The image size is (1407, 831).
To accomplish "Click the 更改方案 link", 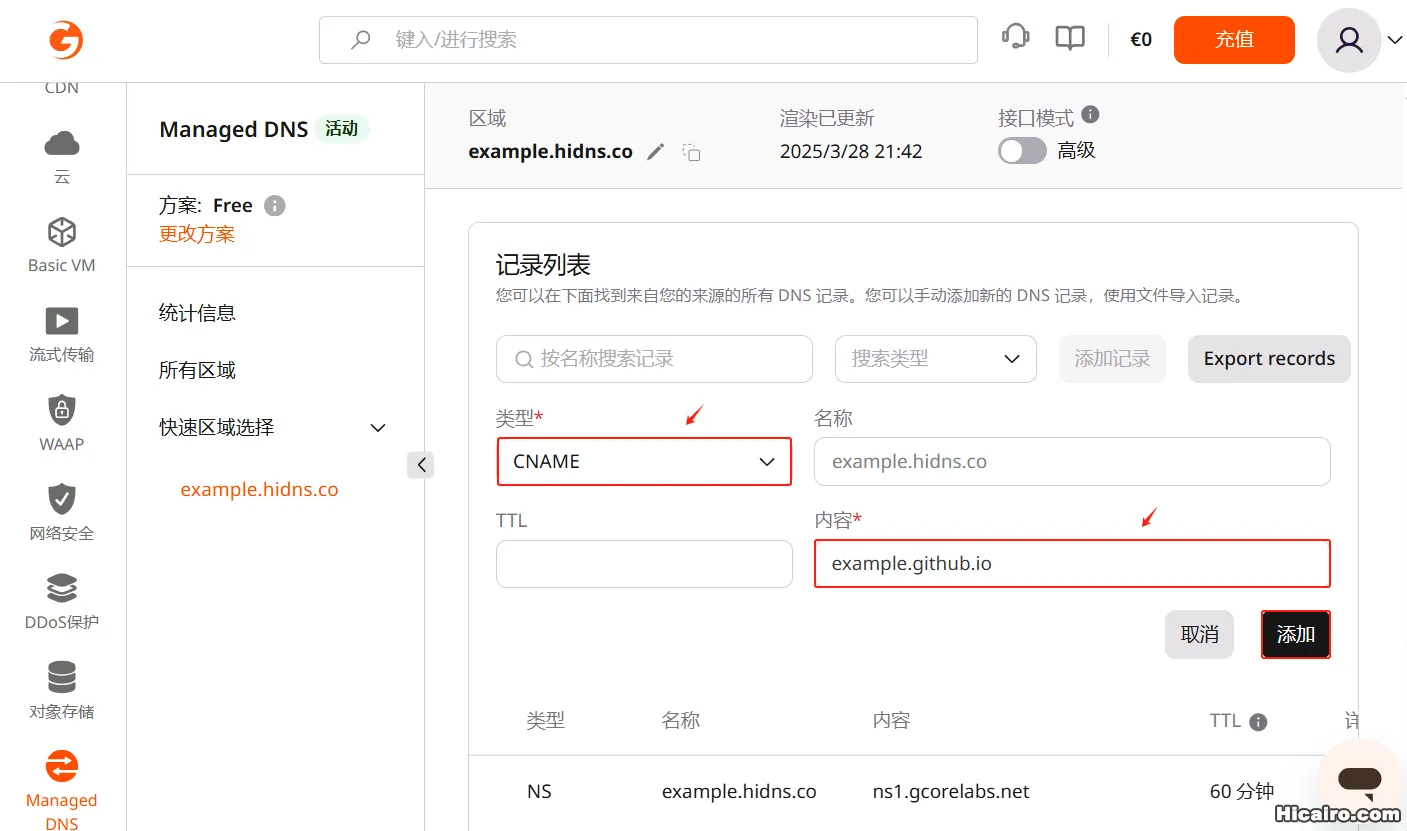I will point(197,234).
